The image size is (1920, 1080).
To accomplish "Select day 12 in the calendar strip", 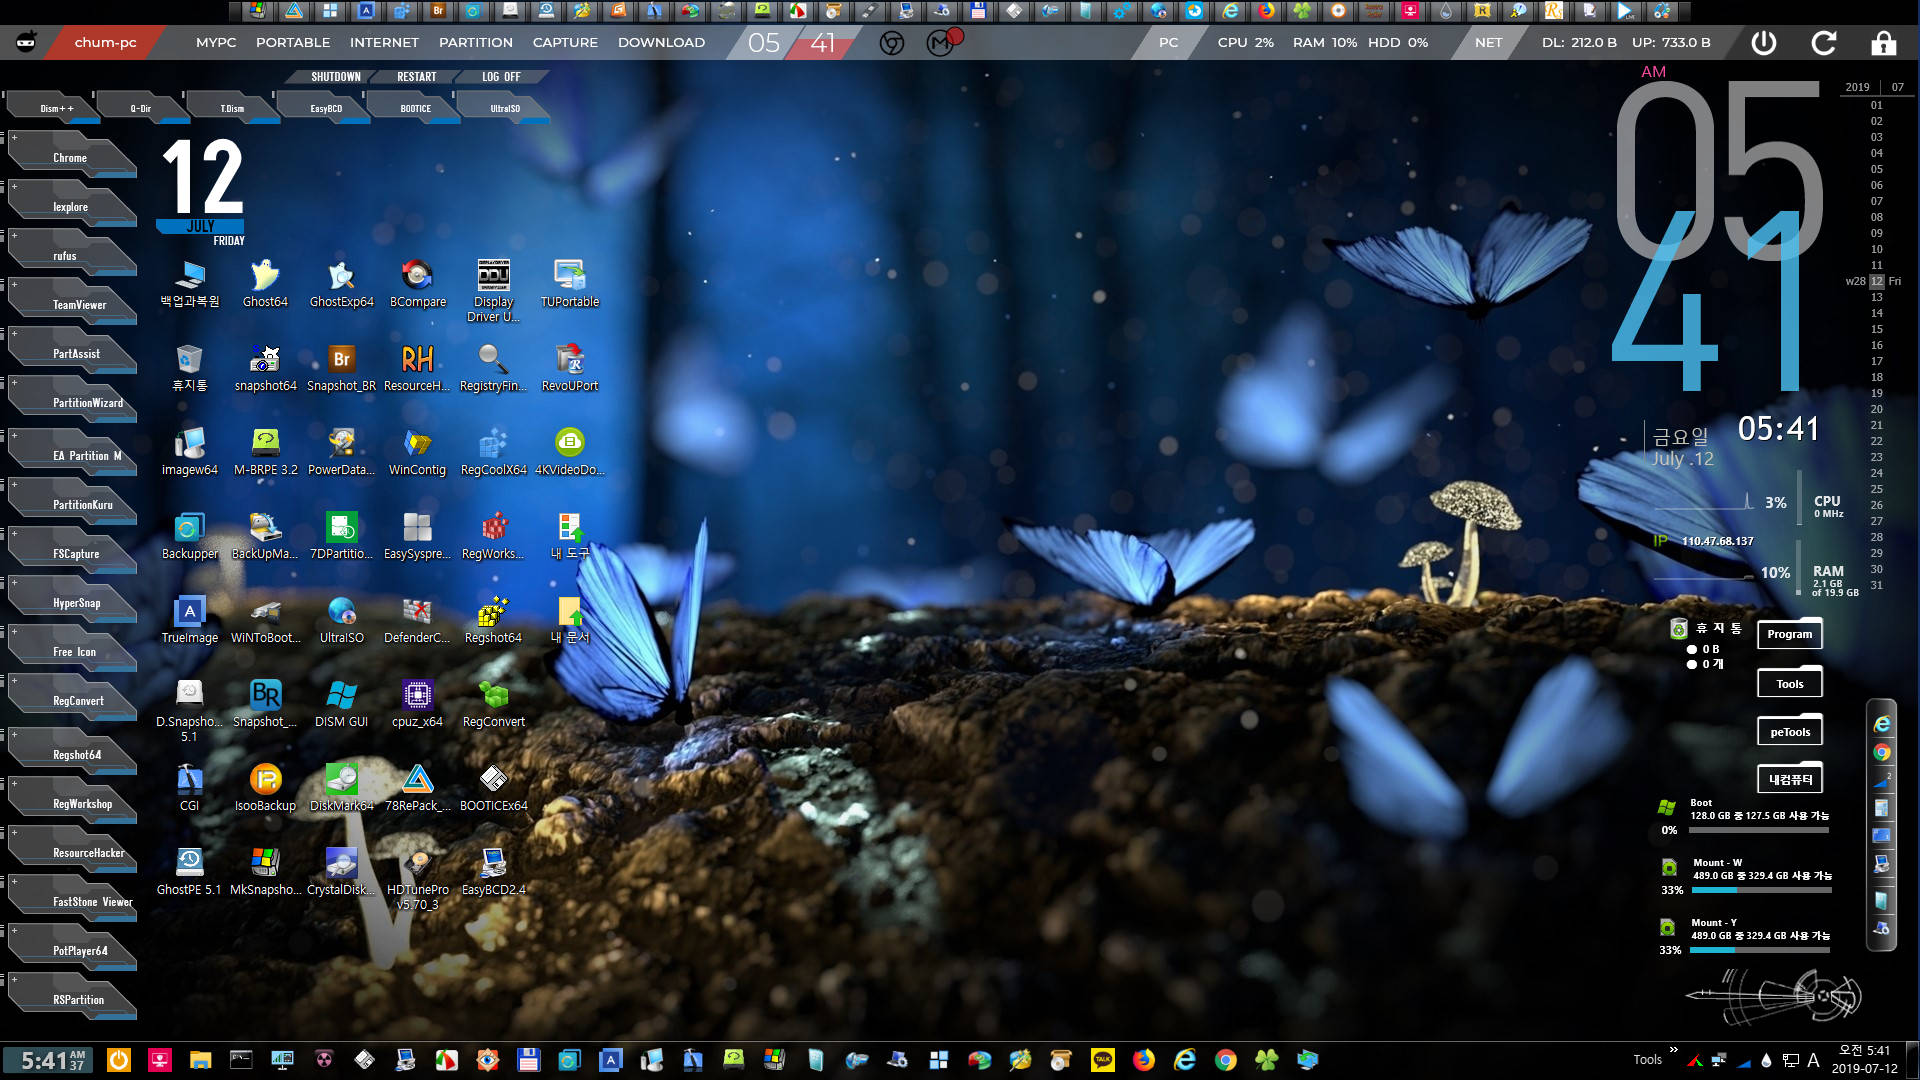I will click(1877, 281).
